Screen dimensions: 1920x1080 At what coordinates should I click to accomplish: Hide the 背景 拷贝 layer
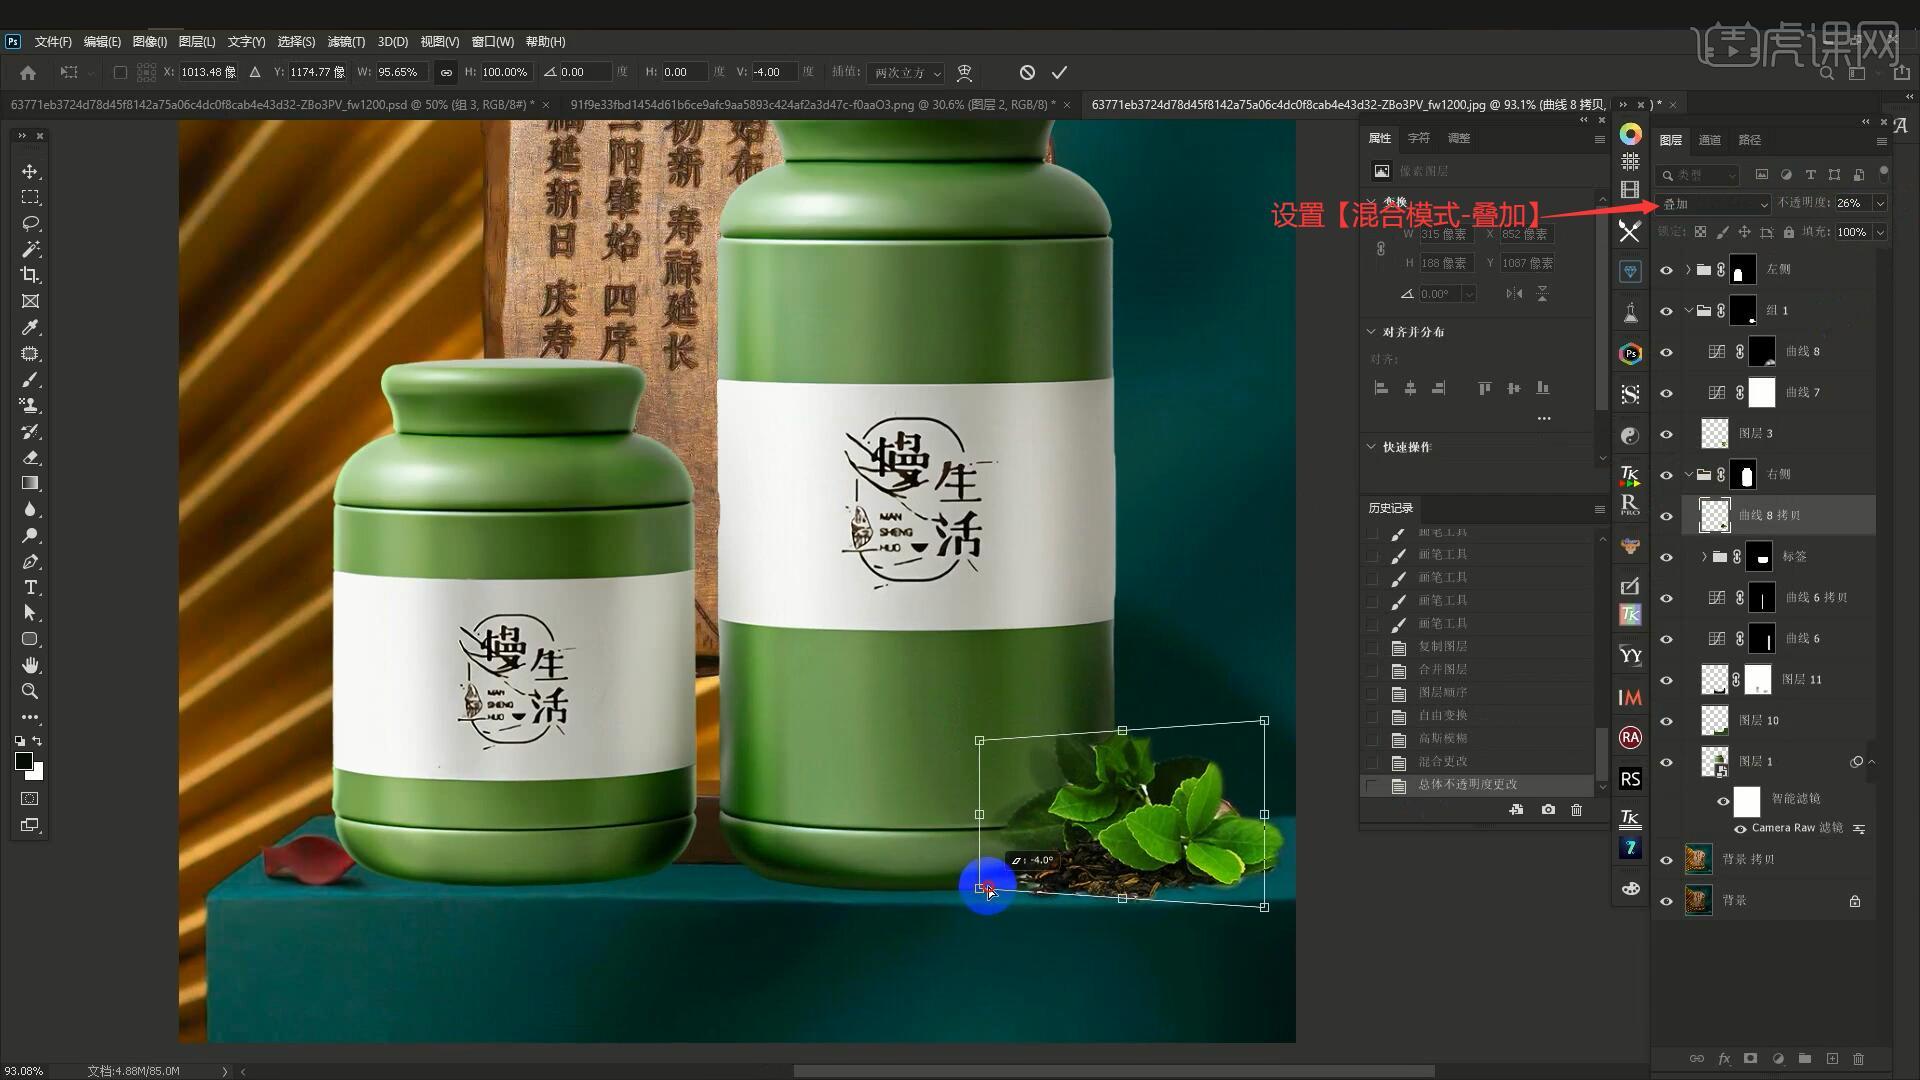tap(1666, 860)
